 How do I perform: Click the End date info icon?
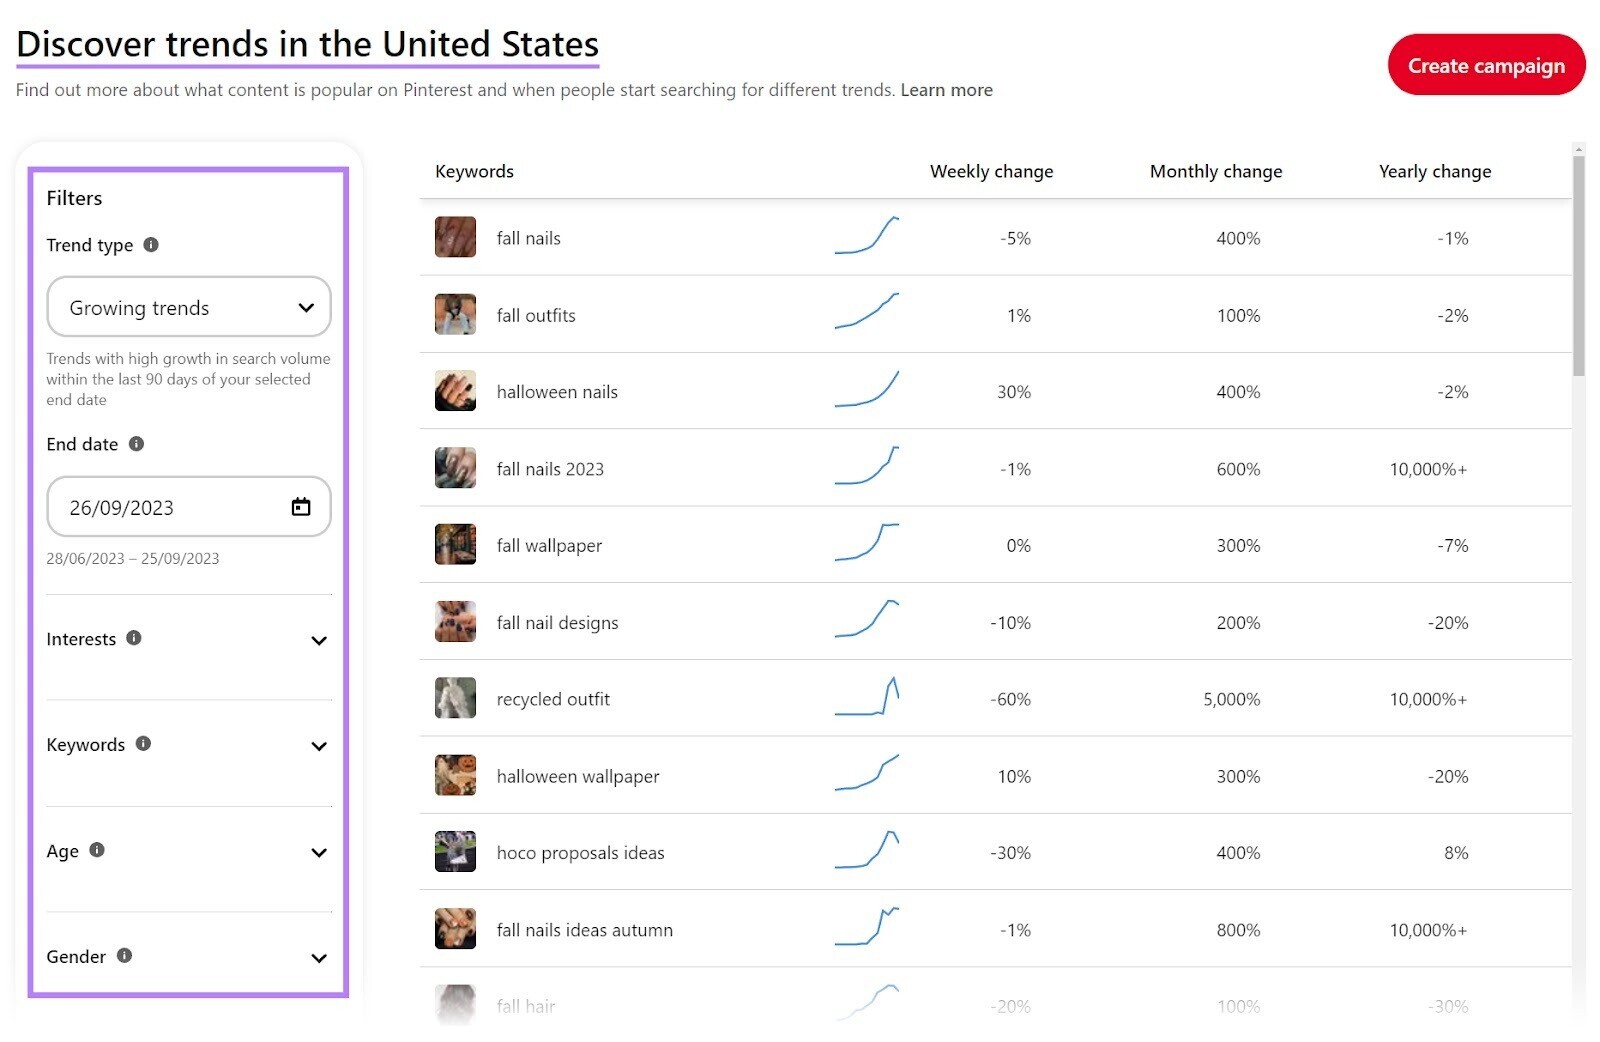click(x=138, y=444)
